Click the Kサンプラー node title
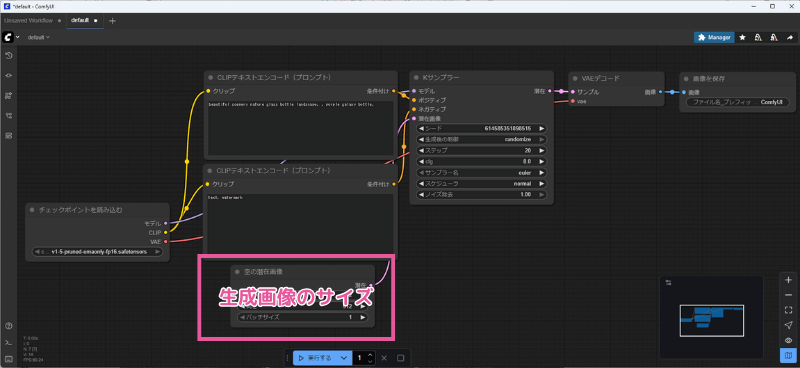Image resolution: width=800 pixels, height=368 pixels. click(x=441, y=78)
